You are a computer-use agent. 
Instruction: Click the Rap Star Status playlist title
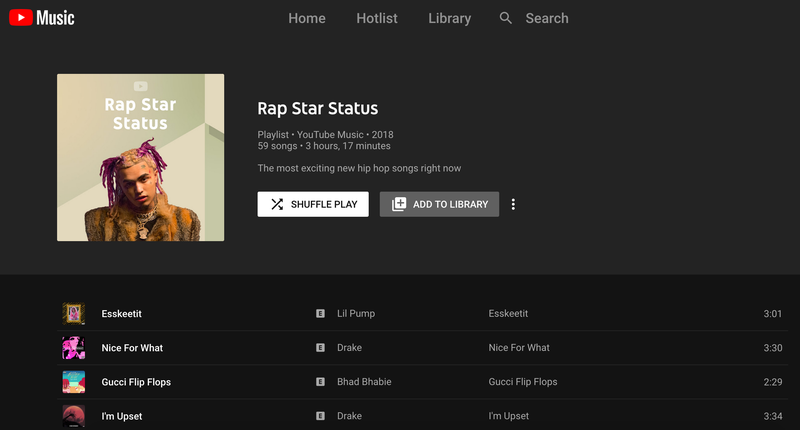(317, 108)
